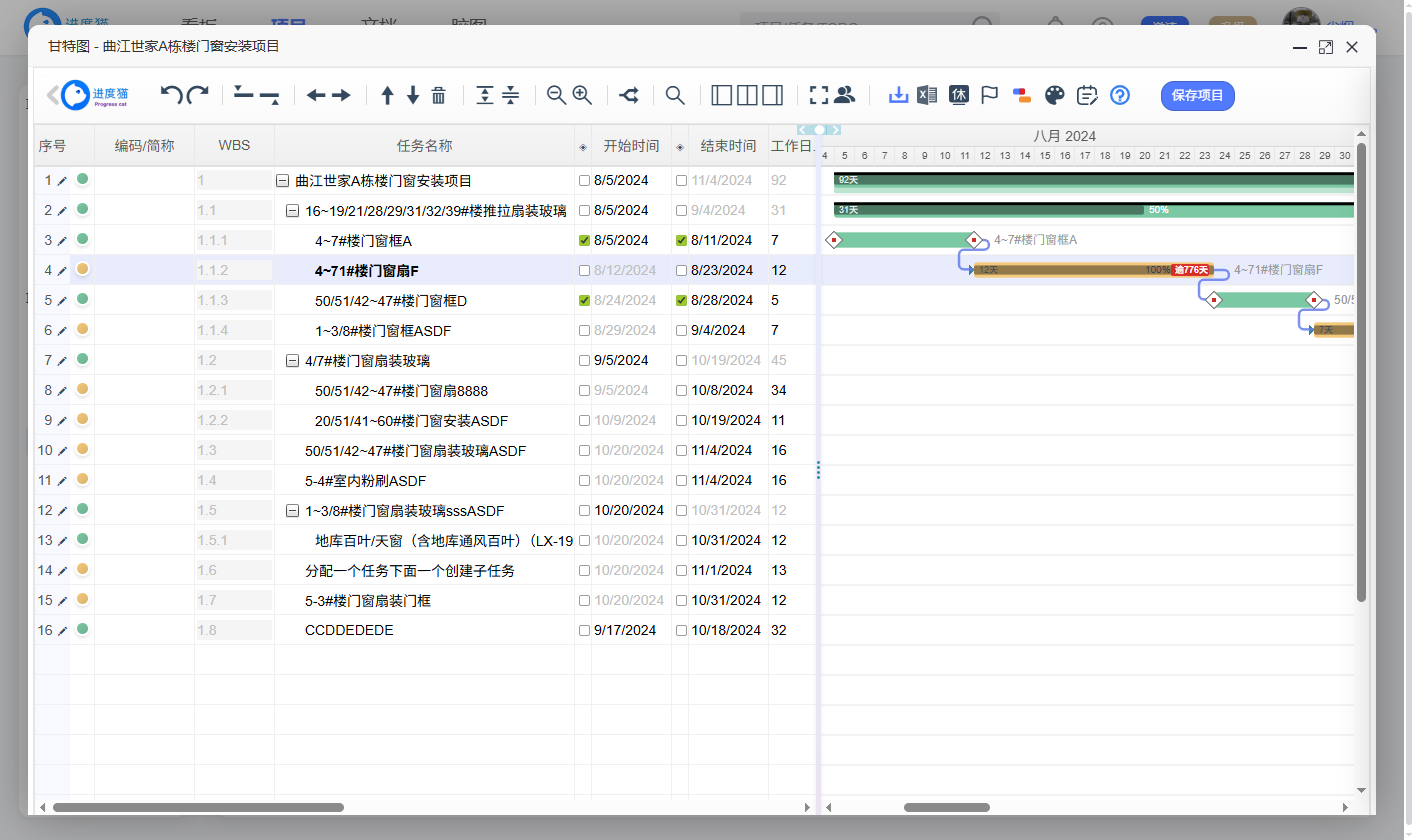The image size is (1414, 840).
Task: Click the 结束时间 column header
Action: coord(728,146)
